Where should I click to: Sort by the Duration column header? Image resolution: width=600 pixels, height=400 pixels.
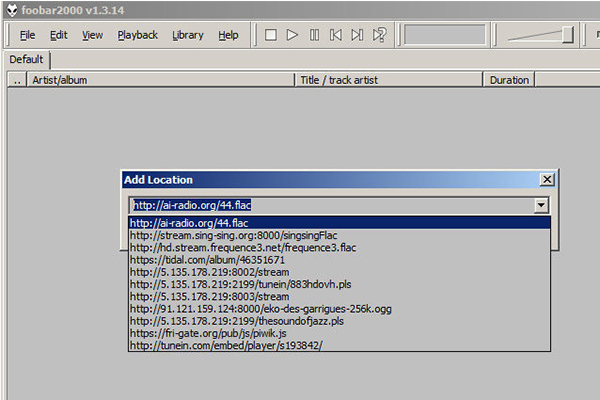point(509,80)
